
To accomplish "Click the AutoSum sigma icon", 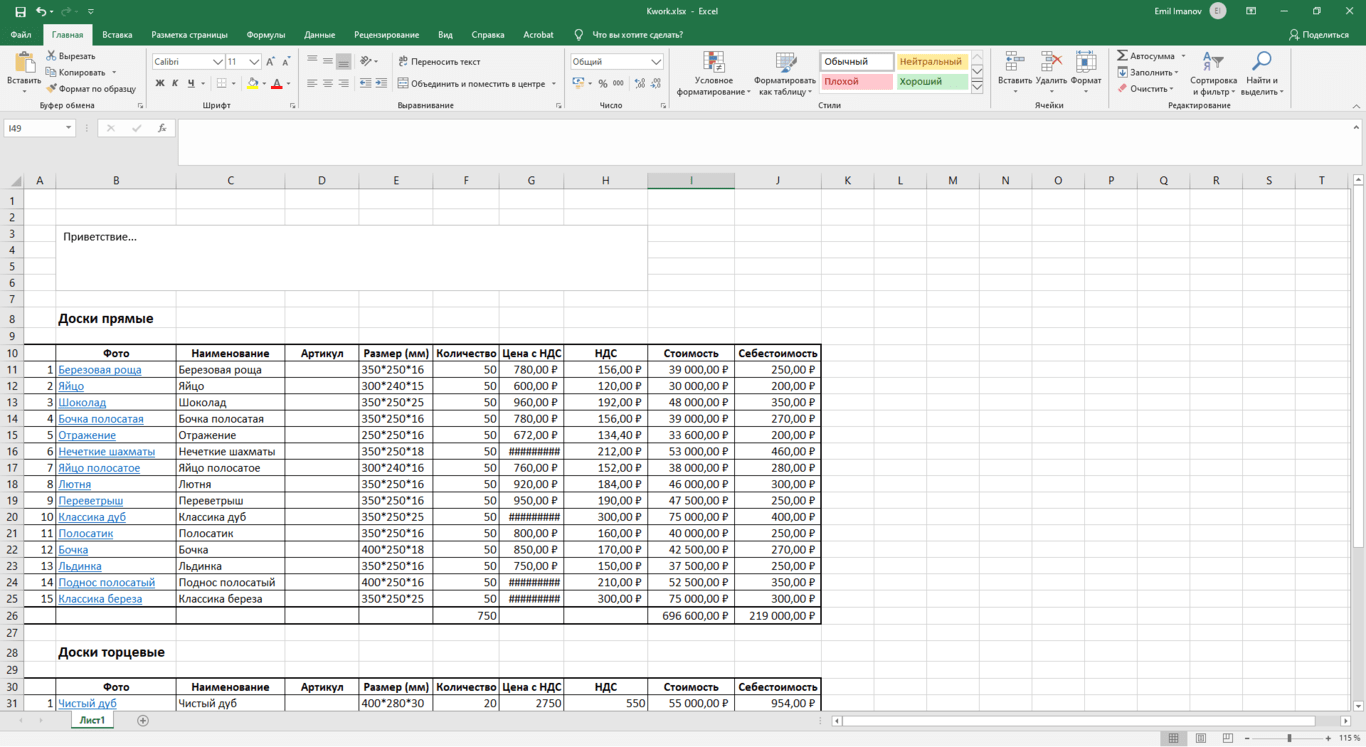I will coord(1123,56).
